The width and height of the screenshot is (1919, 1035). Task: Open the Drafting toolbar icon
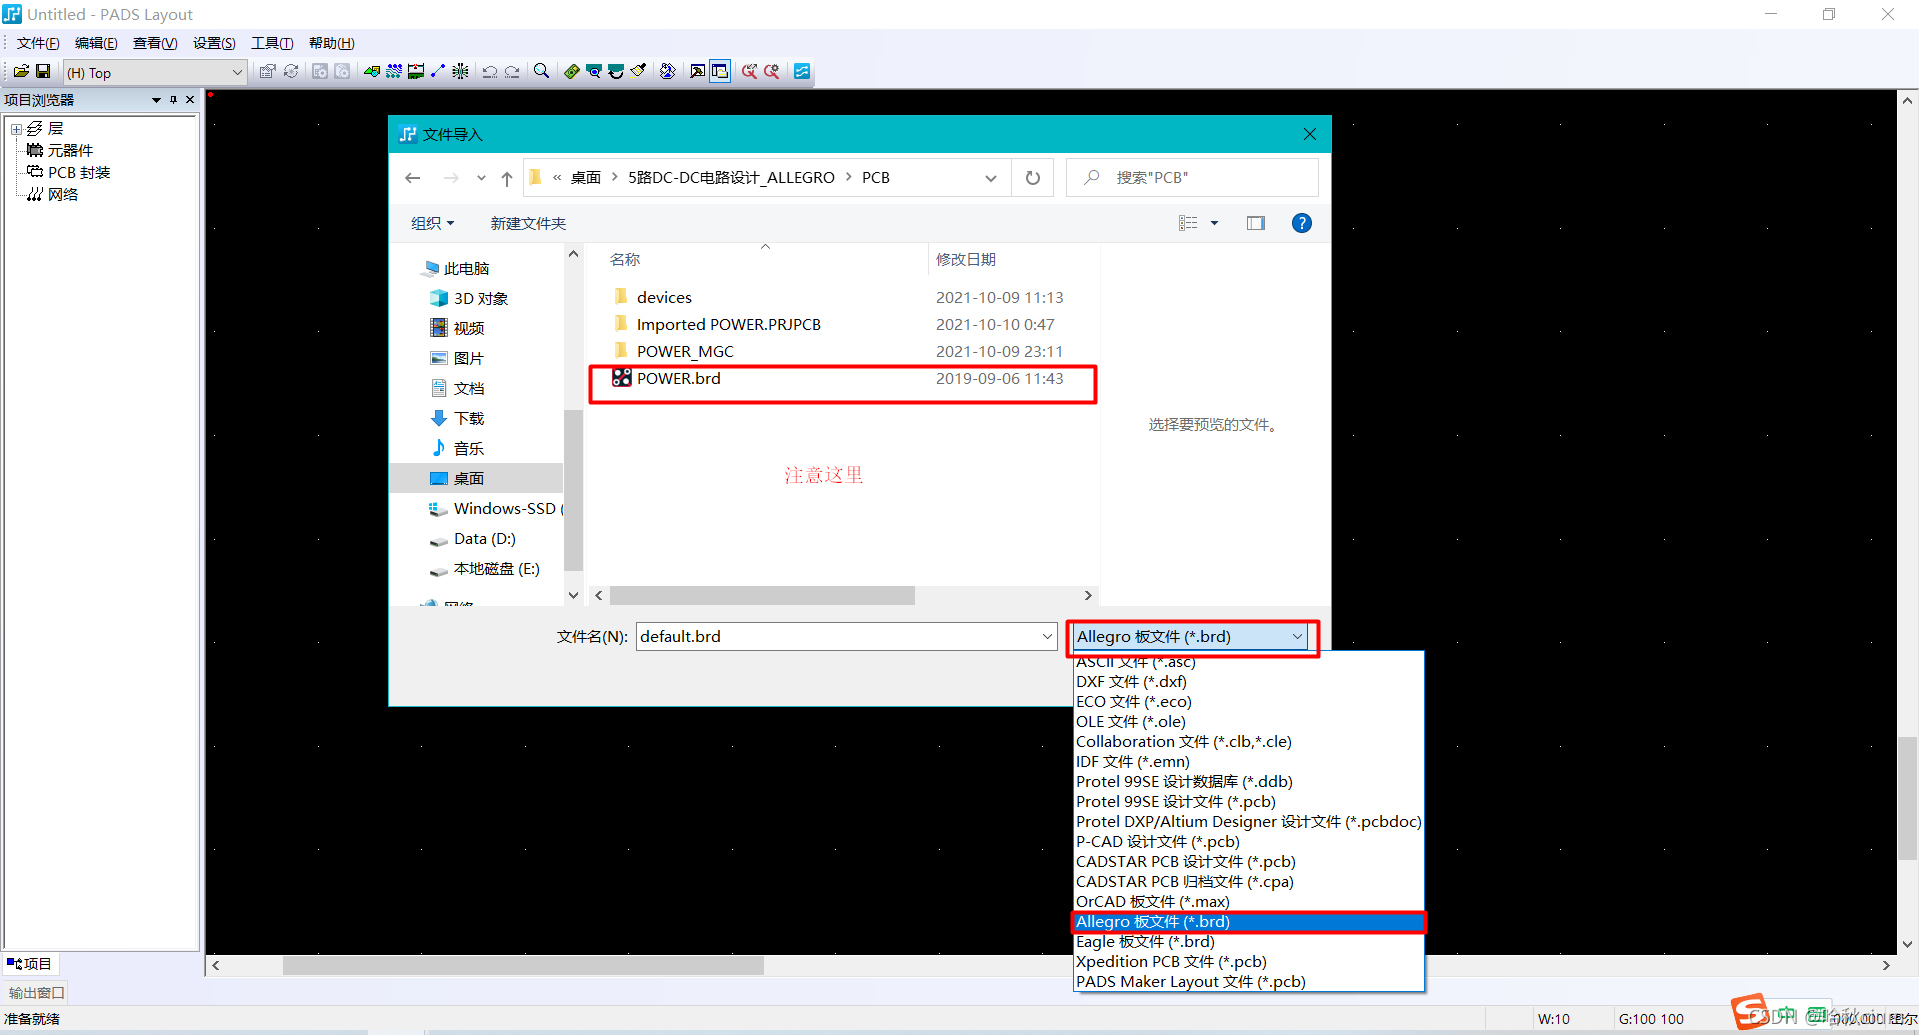point(372,71)
